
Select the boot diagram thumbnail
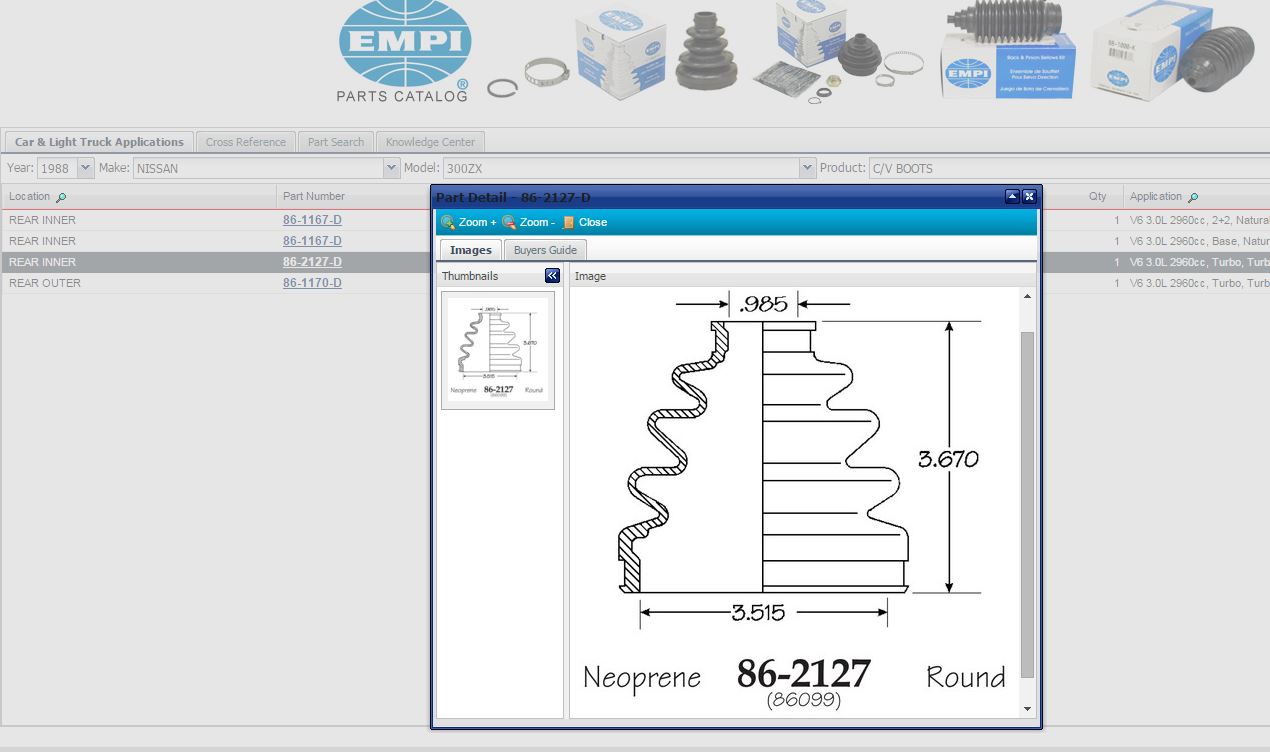click(498, 350)
